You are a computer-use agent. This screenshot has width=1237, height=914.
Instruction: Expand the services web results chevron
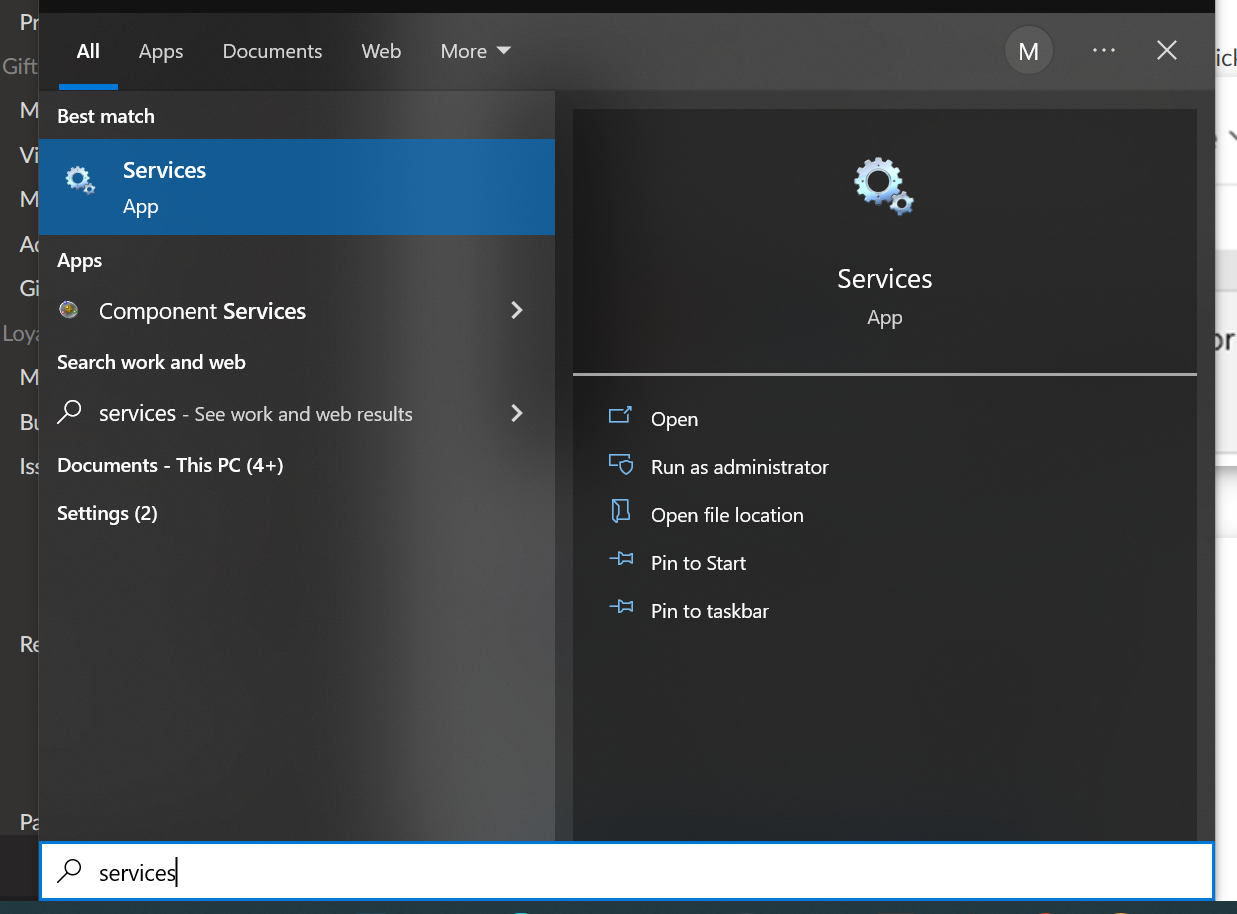[517, 412]
